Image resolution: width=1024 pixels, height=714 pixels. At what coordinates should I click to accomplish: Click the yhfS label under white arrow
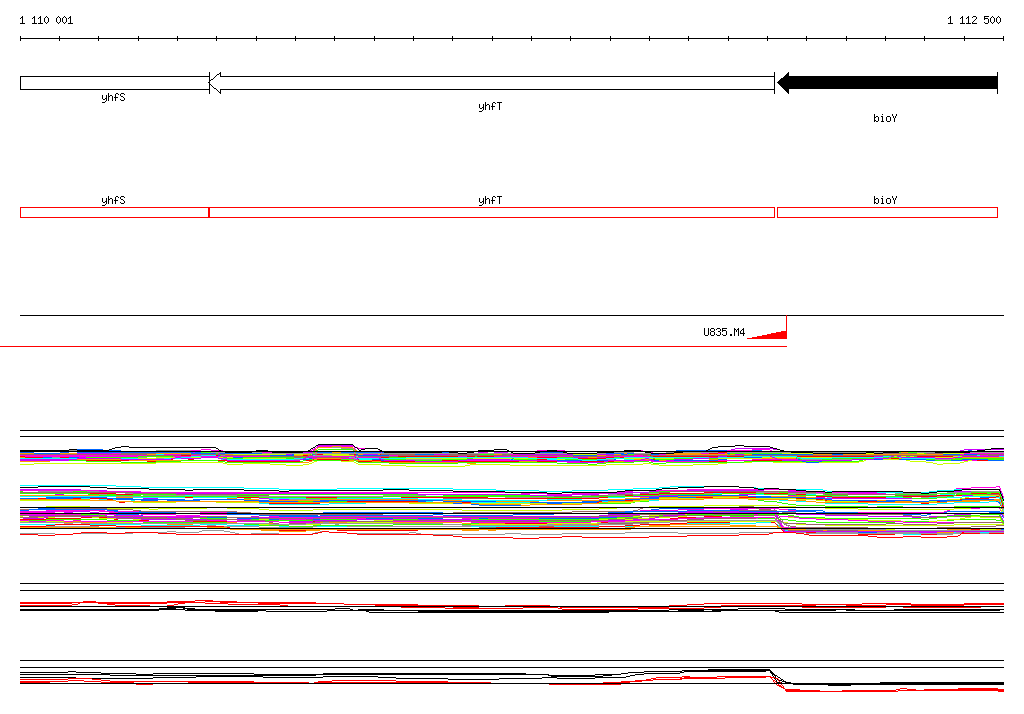coord(113,97)
